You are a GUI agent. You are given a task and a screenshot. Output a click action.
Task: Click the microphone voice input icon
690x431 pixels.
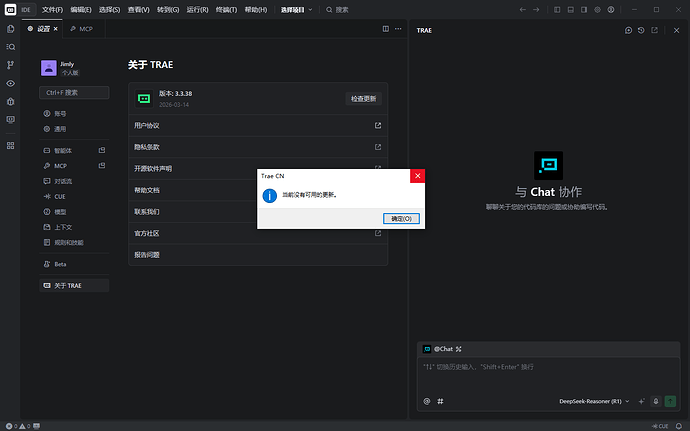[656, 401]
